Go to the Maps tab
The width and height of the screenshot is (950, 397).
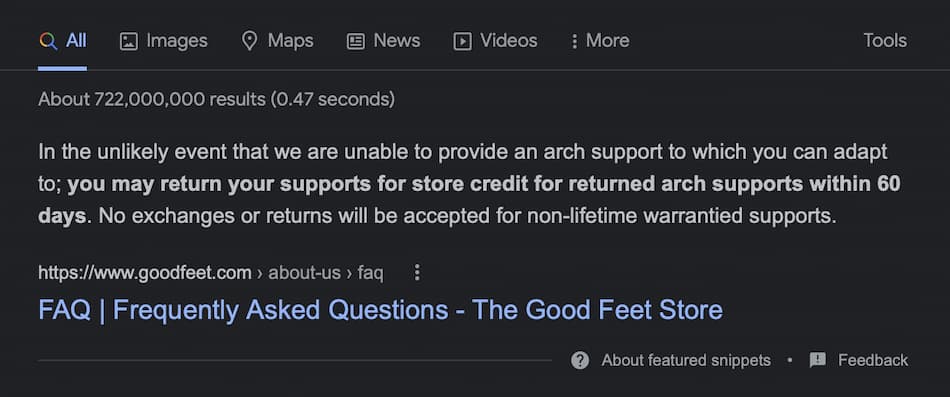(x=277, y=41)
